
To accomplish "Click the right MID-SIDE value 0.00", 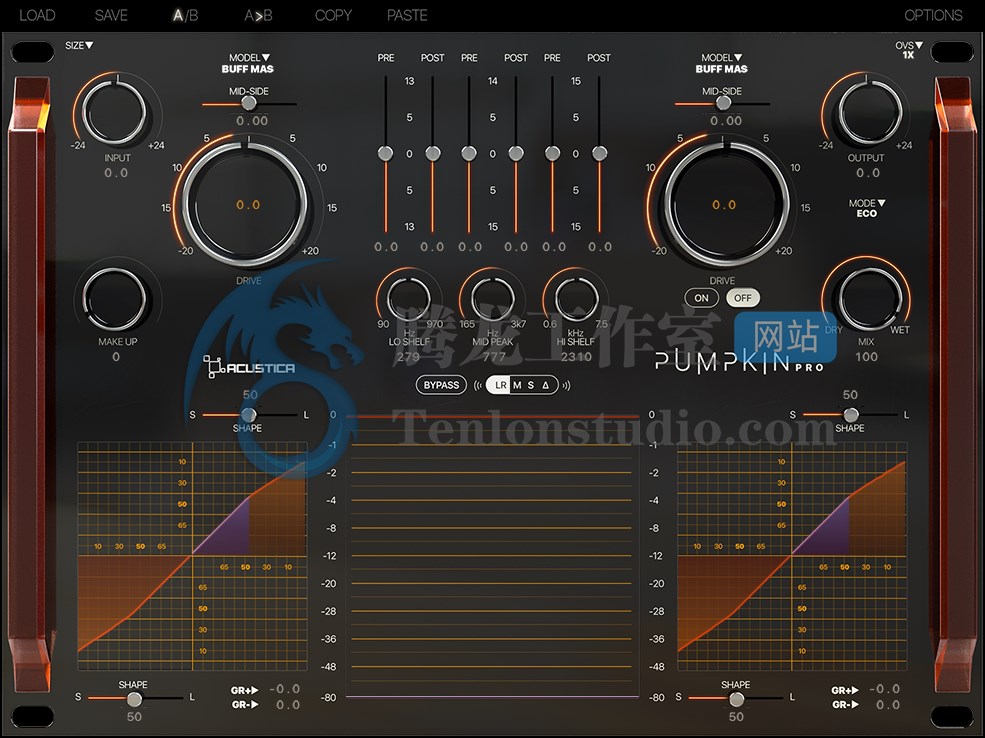I will point(726,121).
